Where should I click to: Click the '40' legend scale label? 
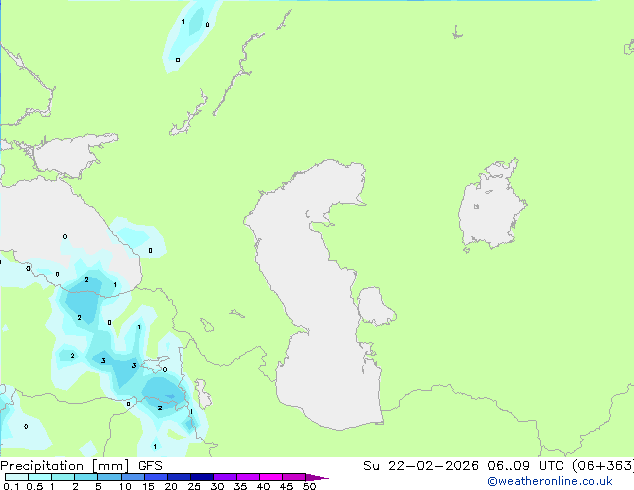click(263, 486)
